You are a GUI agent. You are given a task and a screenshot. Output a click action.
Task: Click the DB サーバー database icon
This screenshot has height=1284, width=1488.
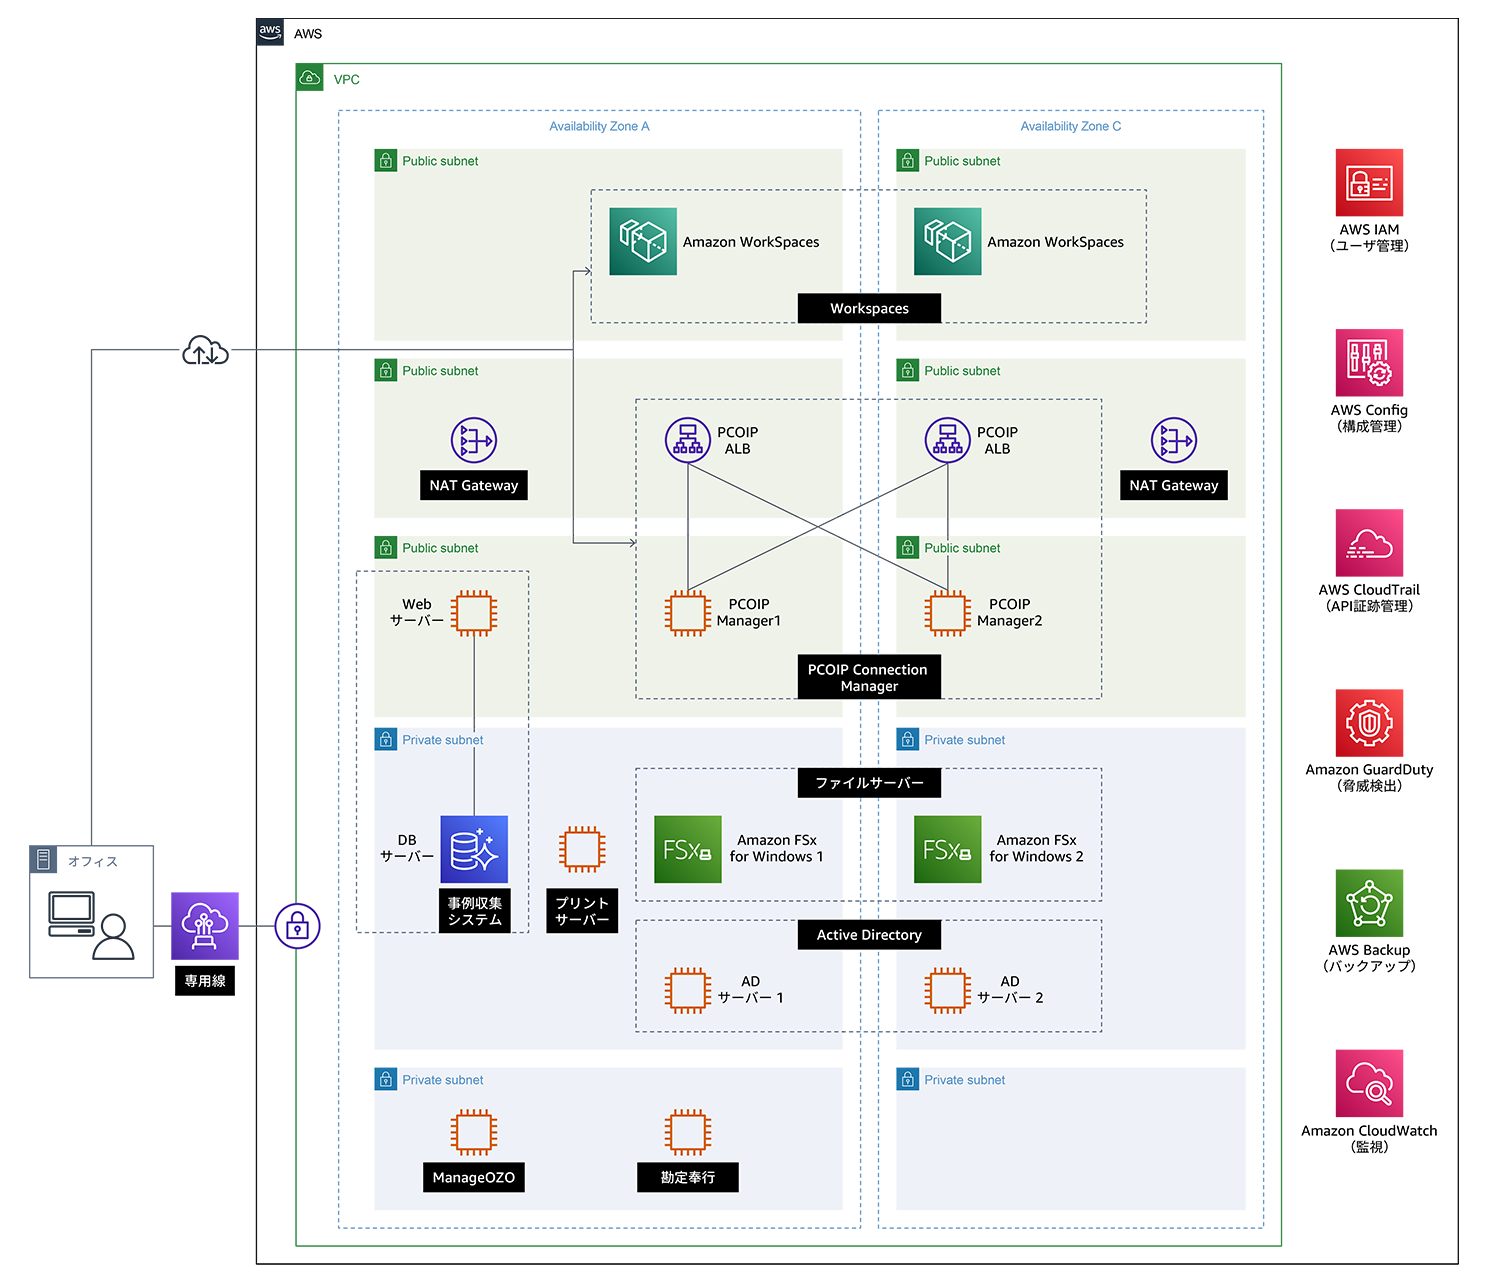click(x=474, y=849)
